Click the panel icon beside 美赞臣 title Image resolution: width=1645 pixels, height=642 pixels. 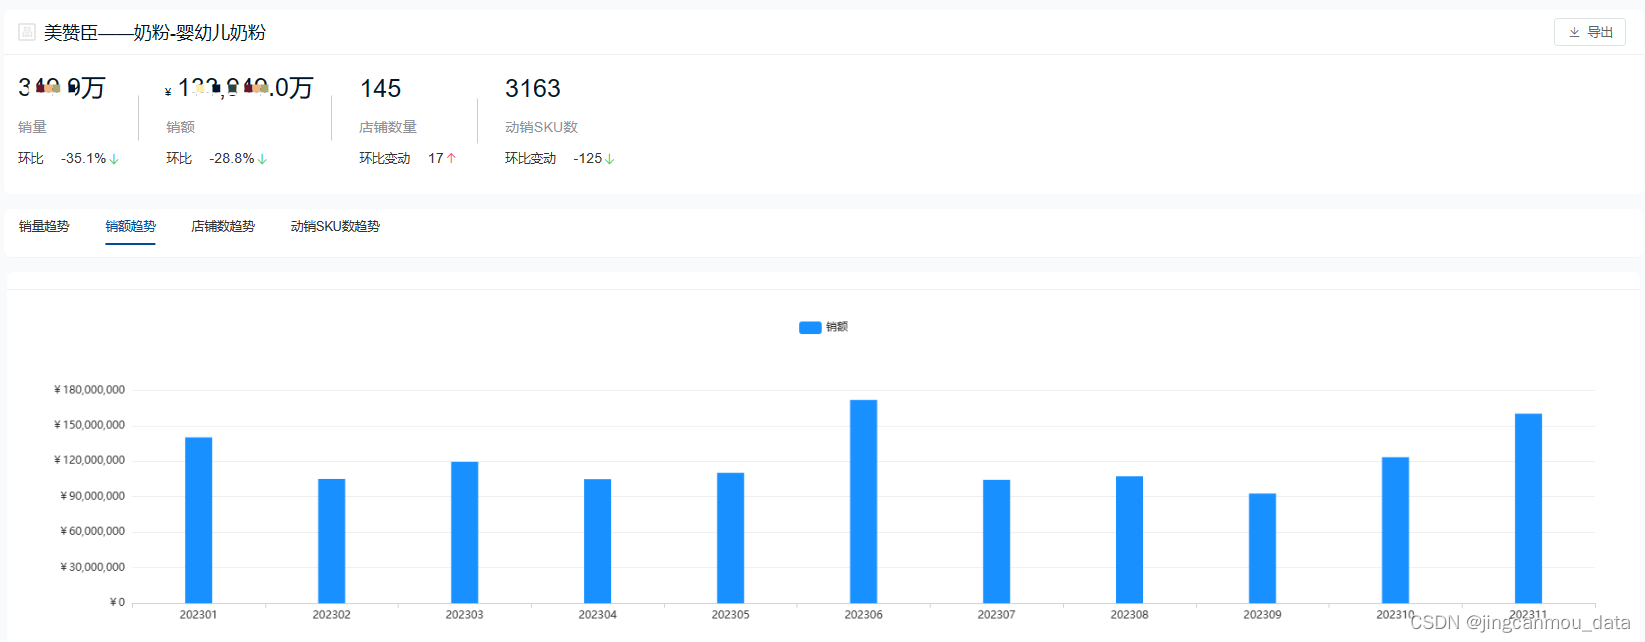pyautogui.click(x=27, y=32)
